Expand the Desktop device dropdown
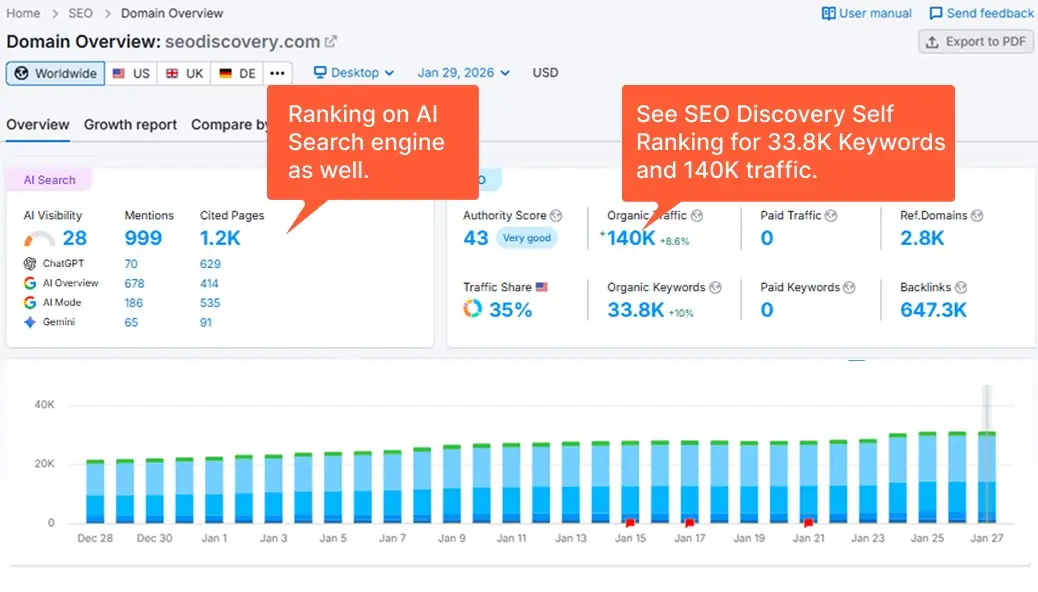1038x592 pixels. (354, 72)
